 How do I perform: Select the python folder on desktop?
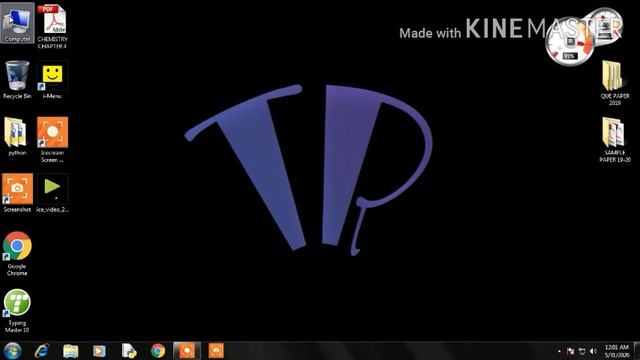click(17, 136)
